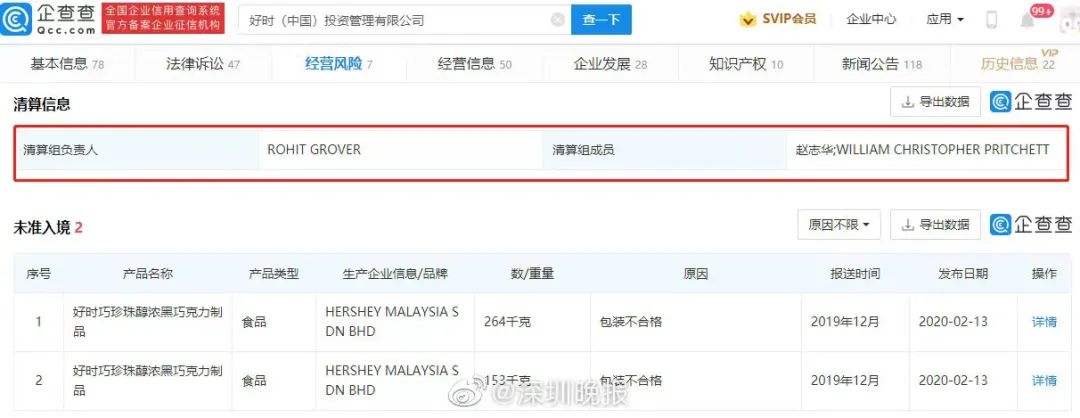Click the Qcc.com logo icon

click(x=16, y=19)
